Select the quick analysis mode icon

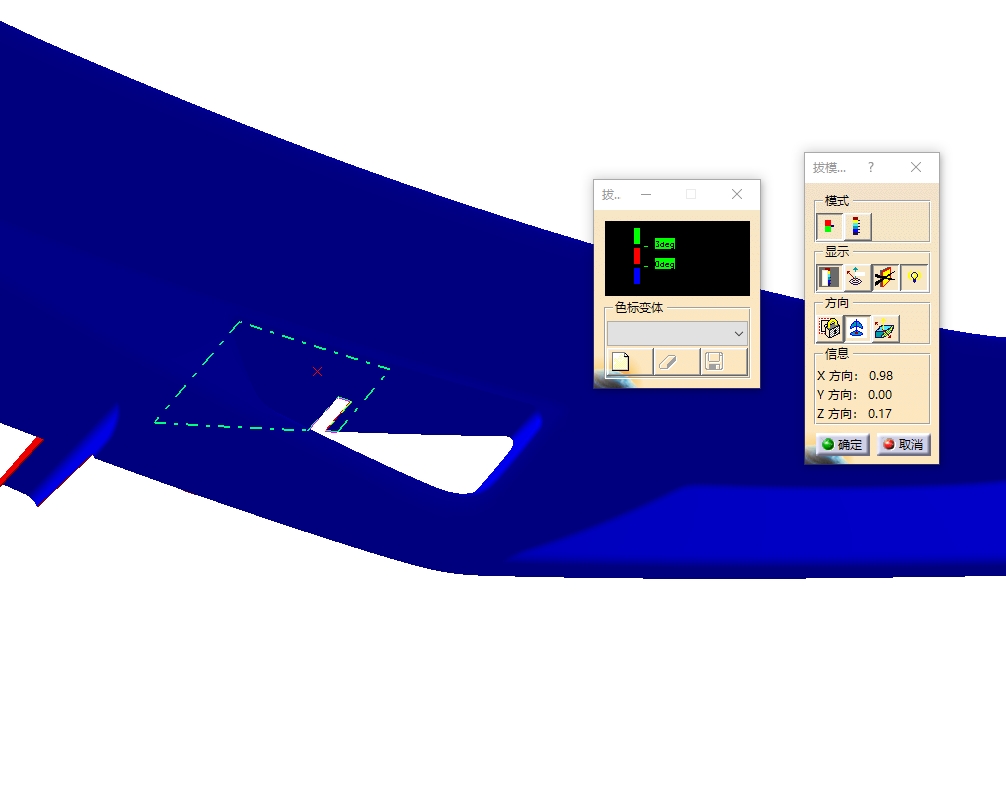click(x=829, y=227)
